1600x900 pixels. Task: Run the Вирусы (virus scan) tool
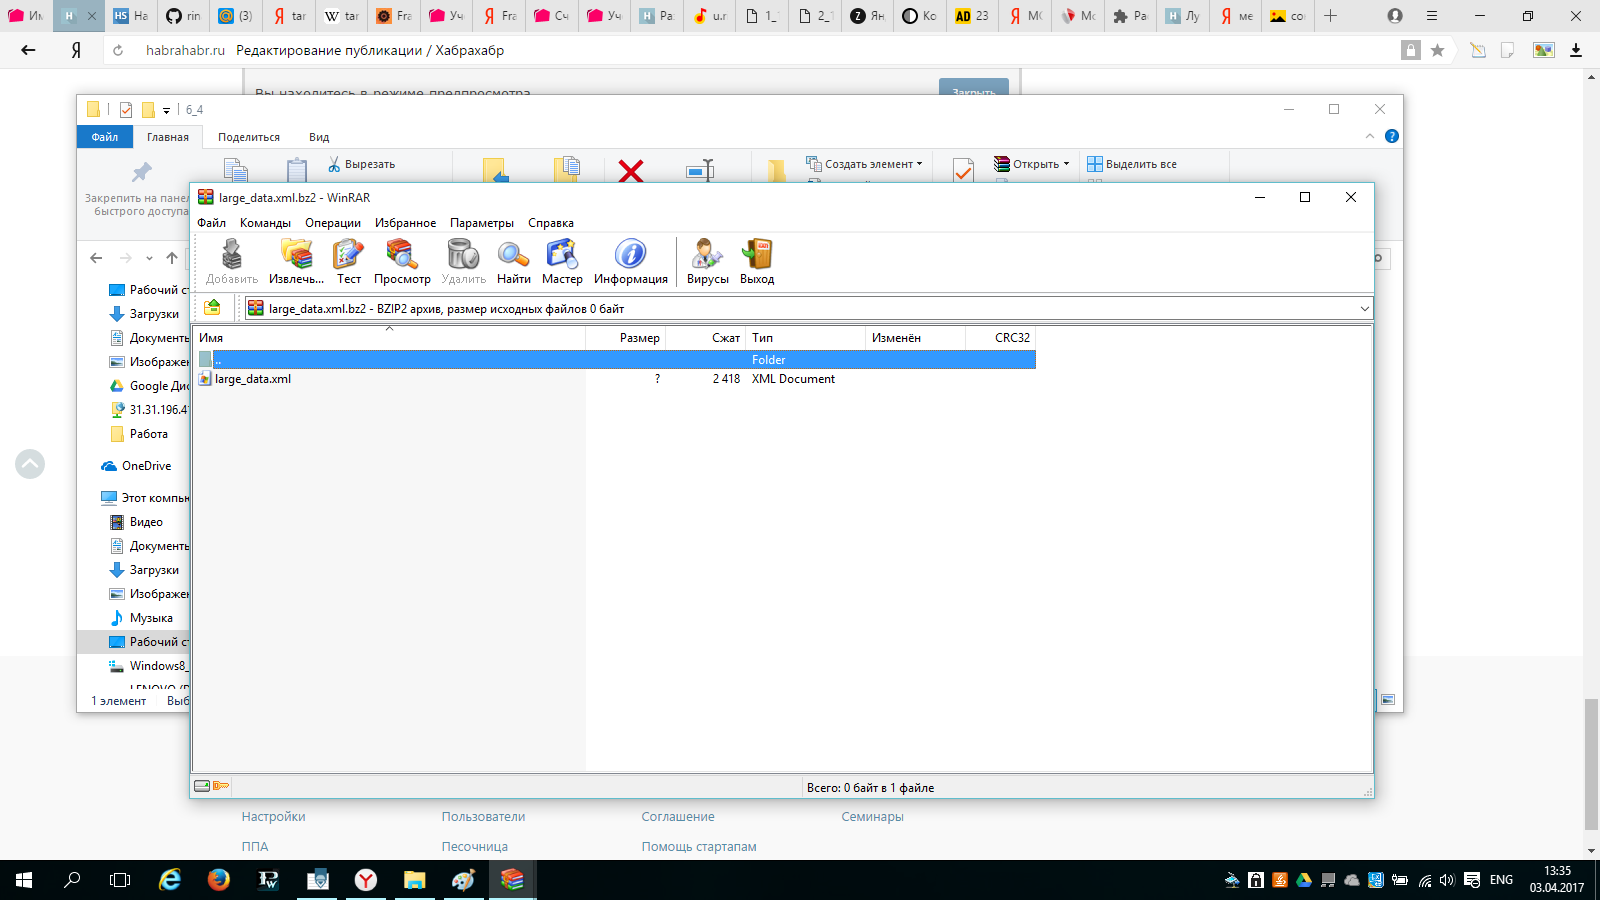click(x=708, y=262)
